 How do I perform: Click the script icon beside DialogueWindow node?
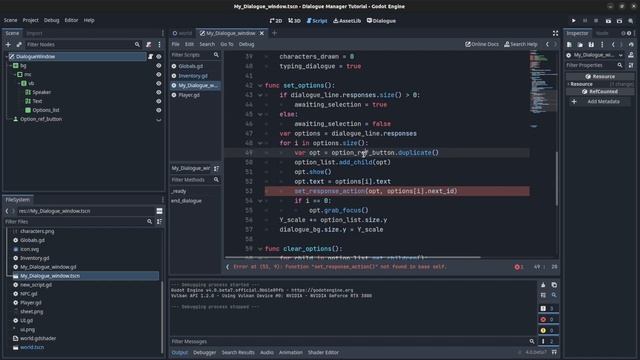coord(151,57)
